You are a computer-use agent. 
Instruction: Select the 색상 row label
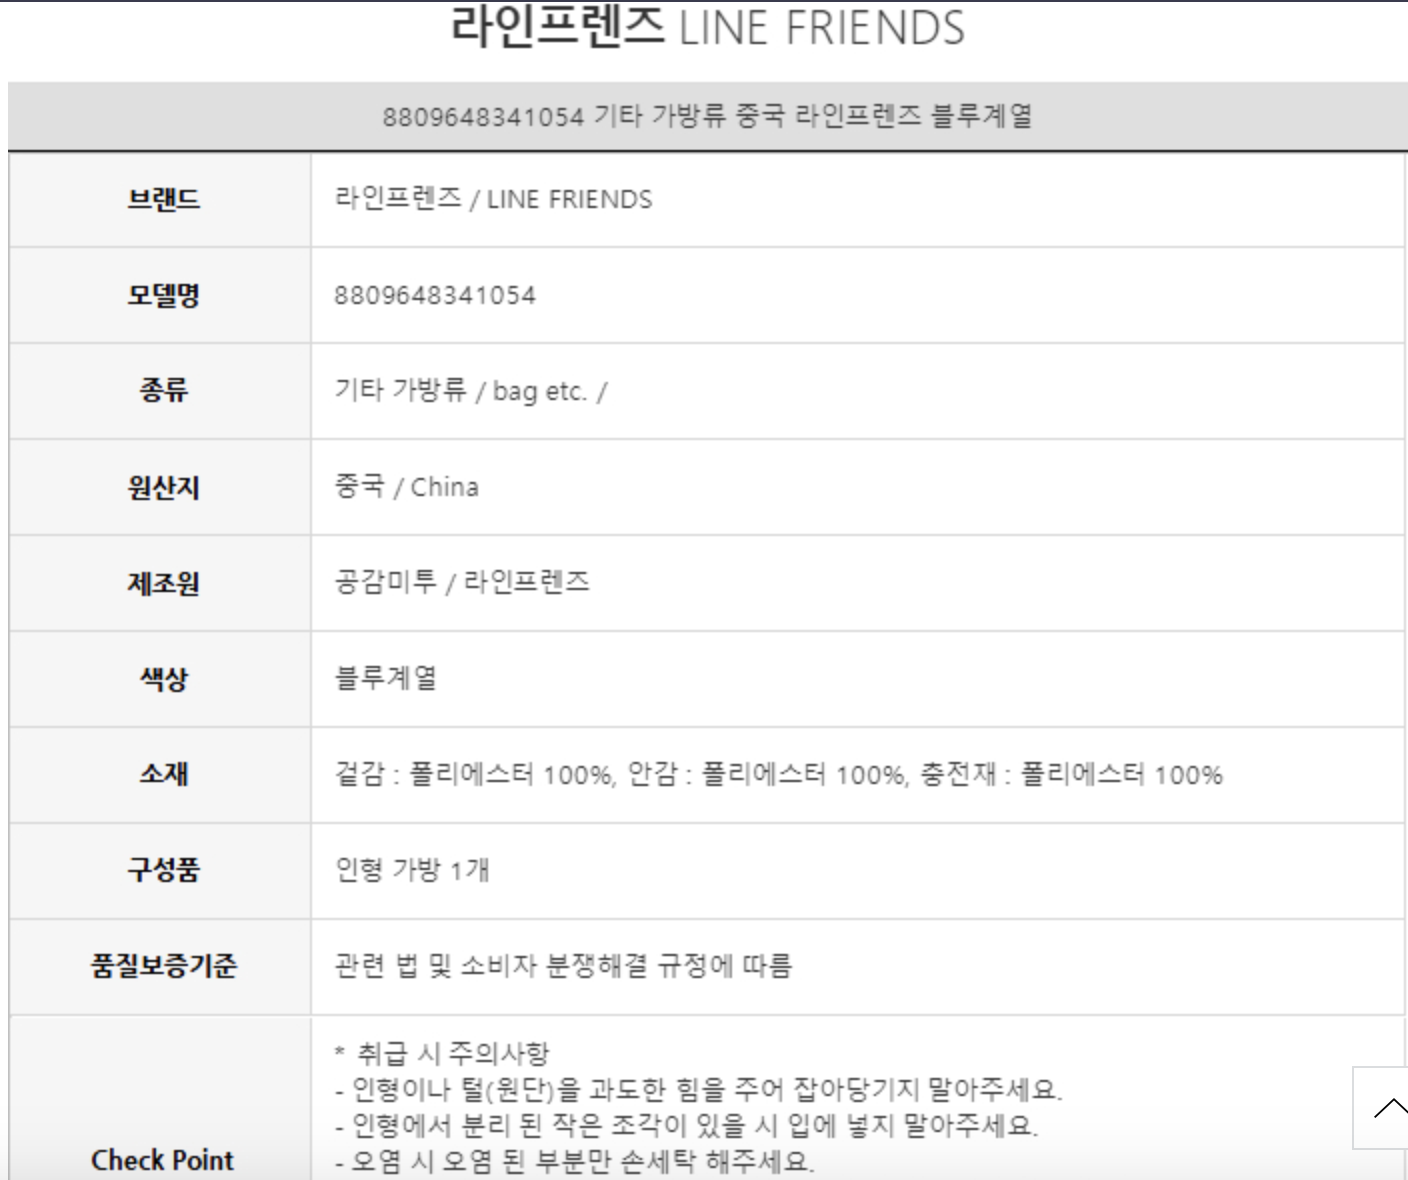click(163, 679)
